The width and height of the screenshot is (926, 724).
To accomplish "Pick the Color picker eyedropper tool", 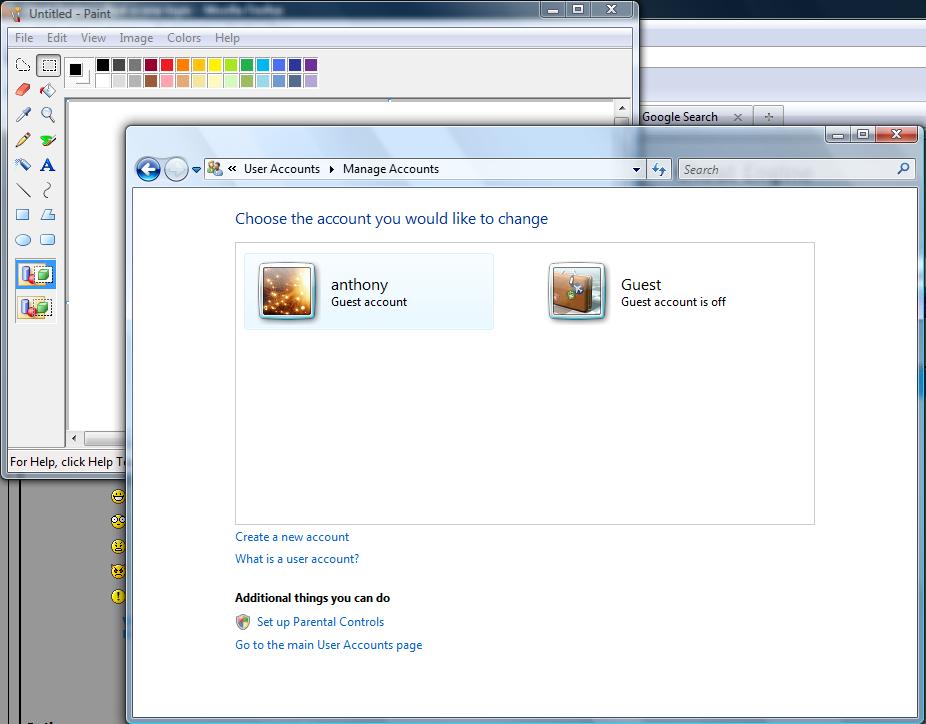I will [23, 115].
